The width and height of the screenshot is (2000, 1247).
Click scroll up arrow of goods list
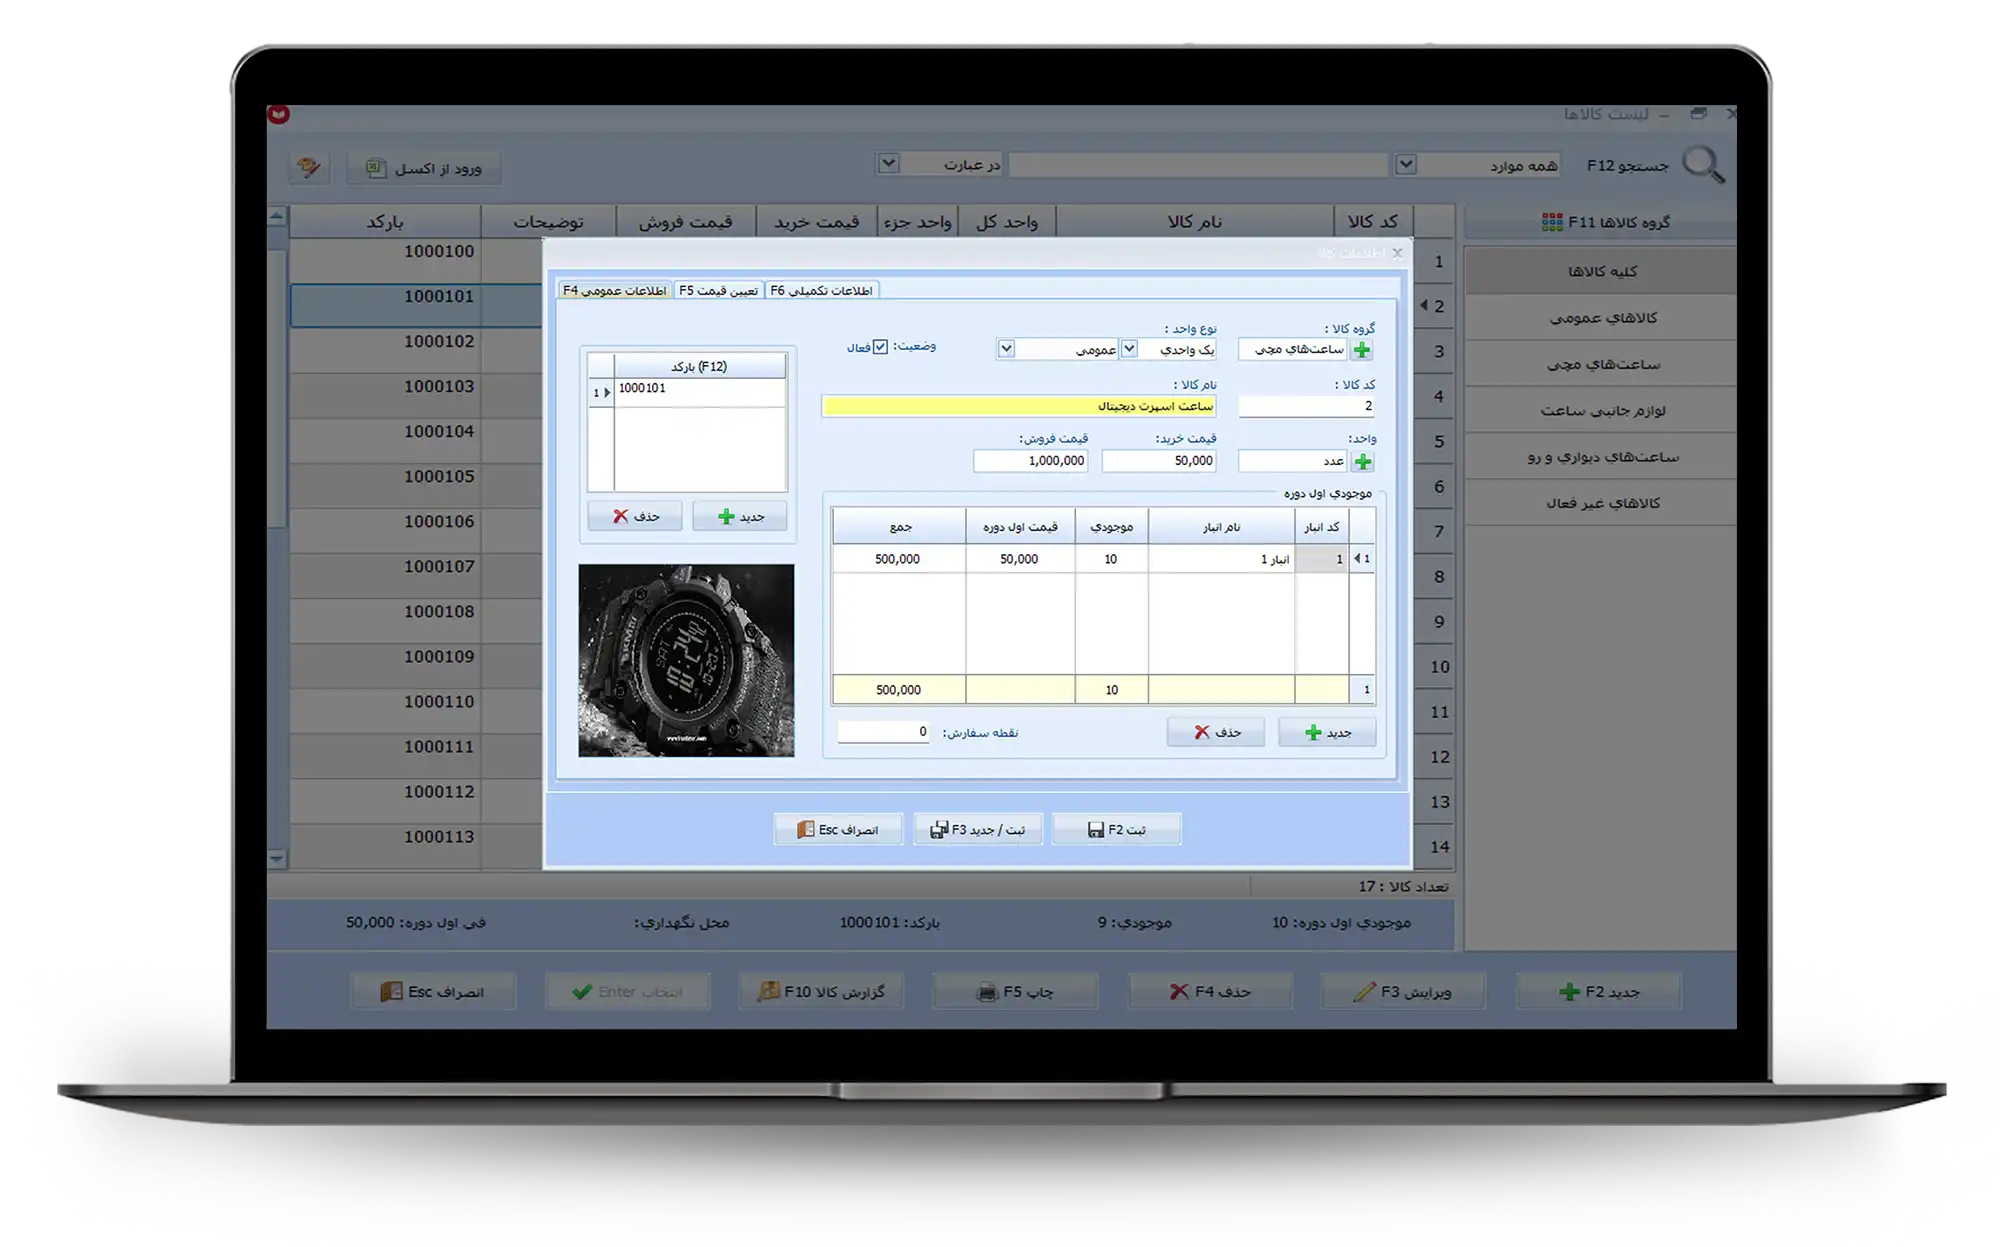click(277, 216)
